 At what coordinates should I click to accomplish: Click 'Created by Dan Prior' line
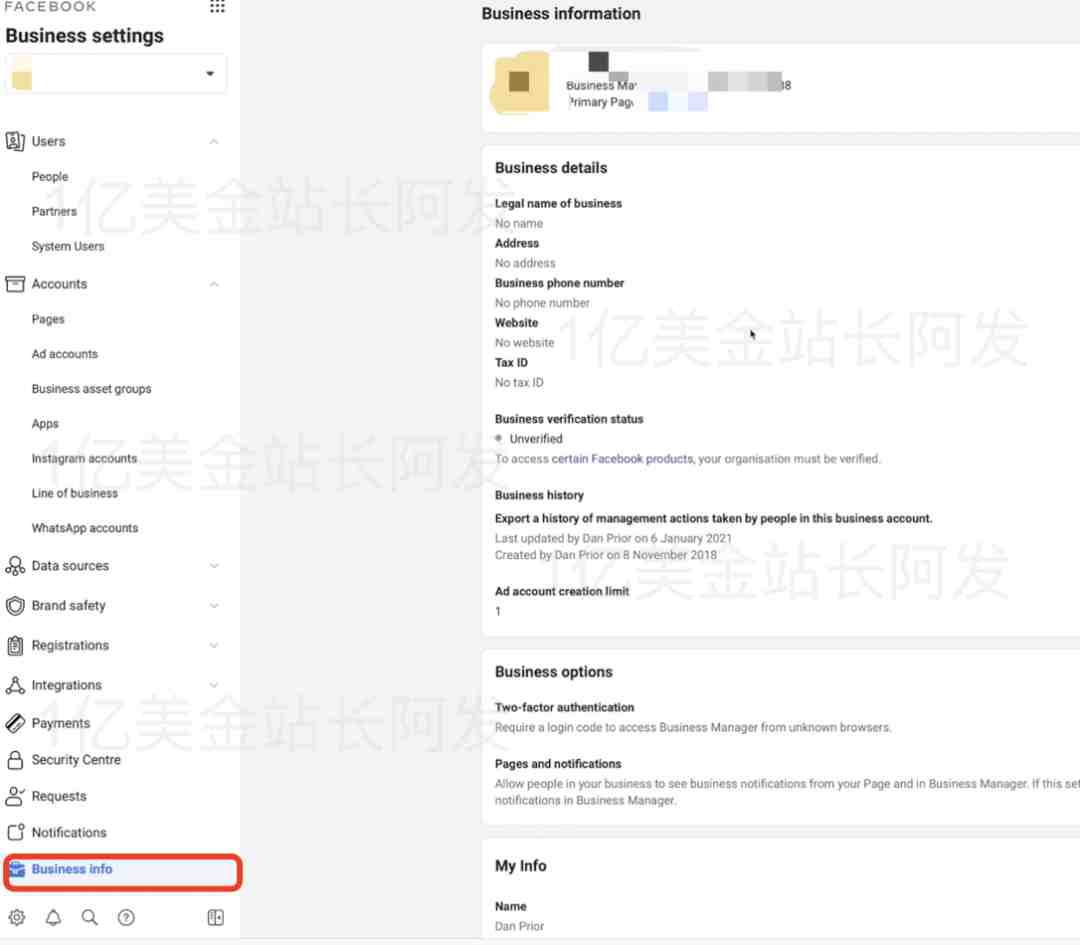(605, 555)
